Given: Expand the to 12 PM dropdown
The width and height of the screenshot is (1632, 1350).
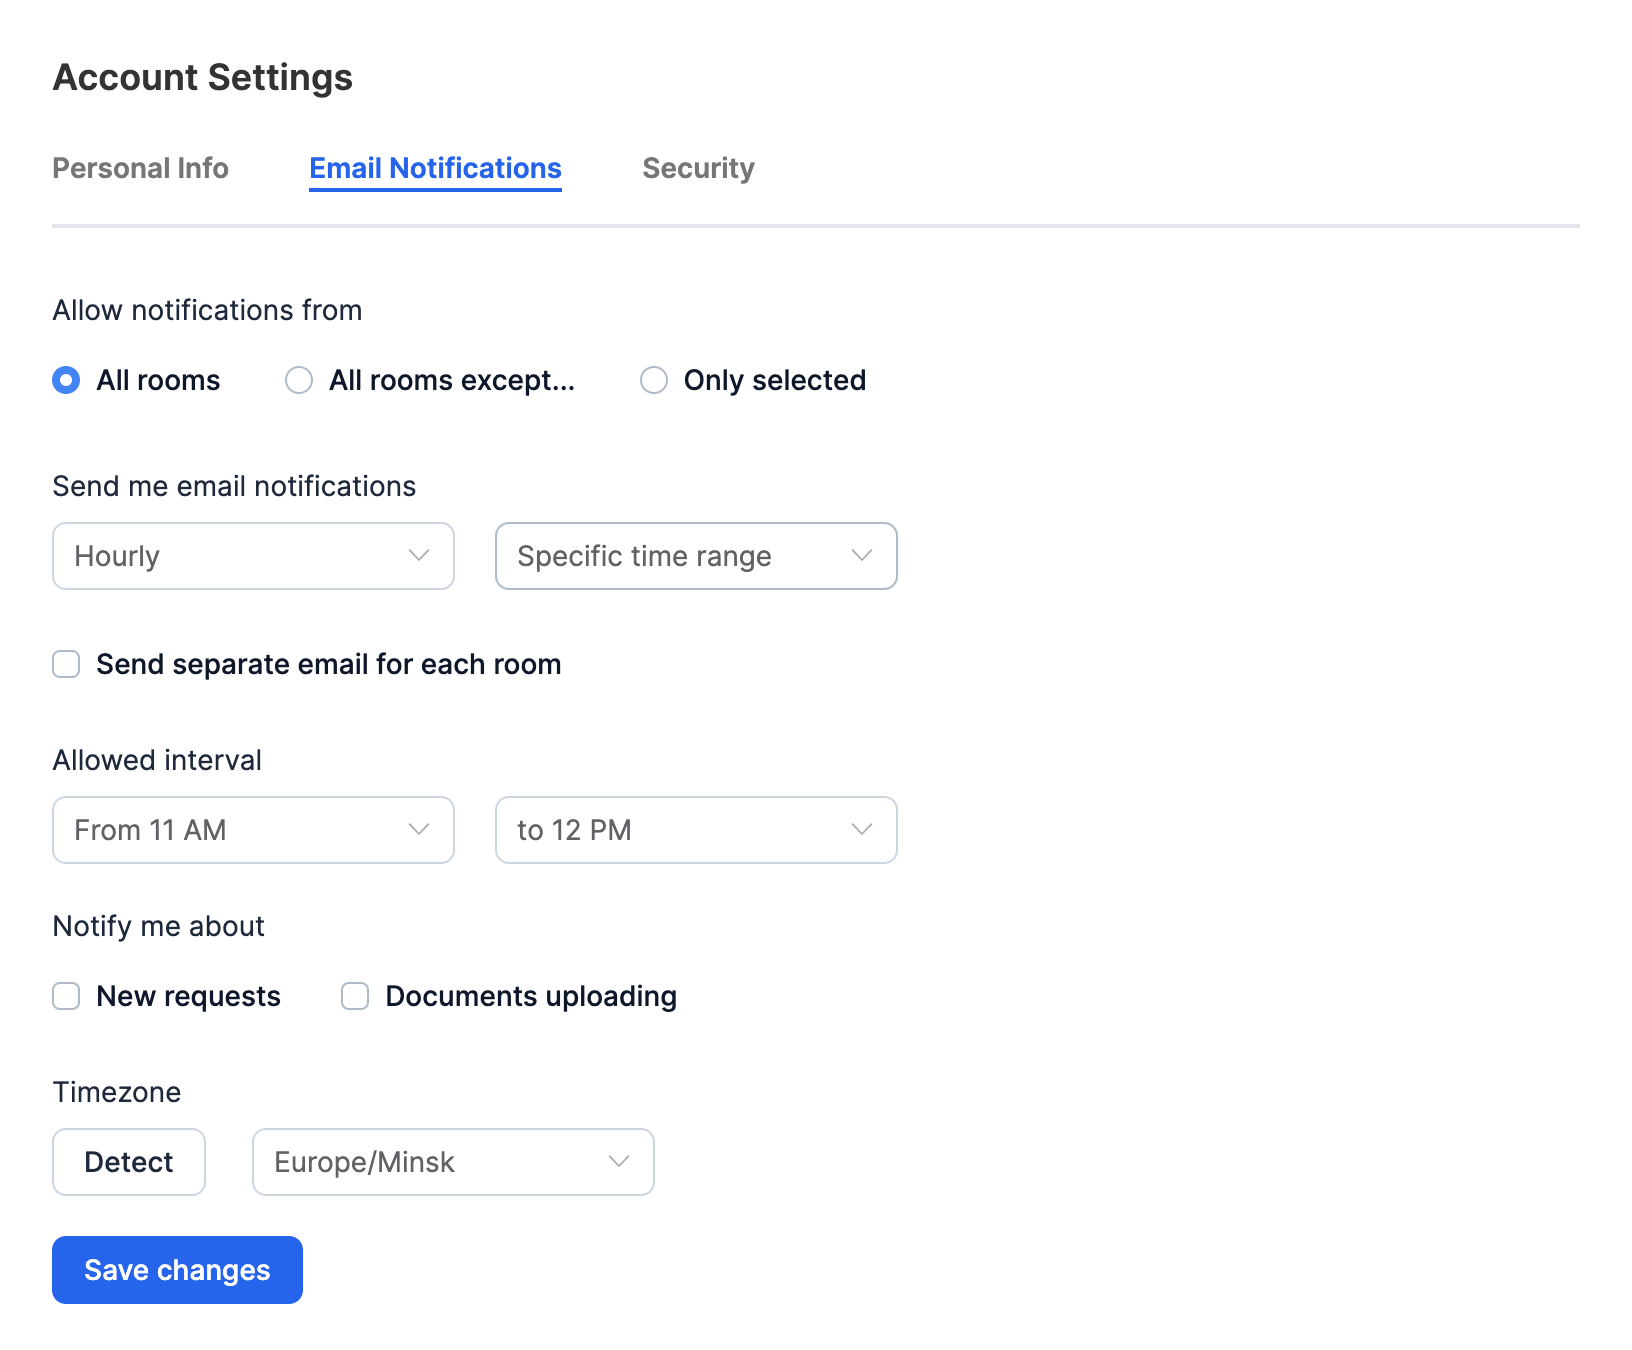Looking at the screenshot, I should coord(695,830).
